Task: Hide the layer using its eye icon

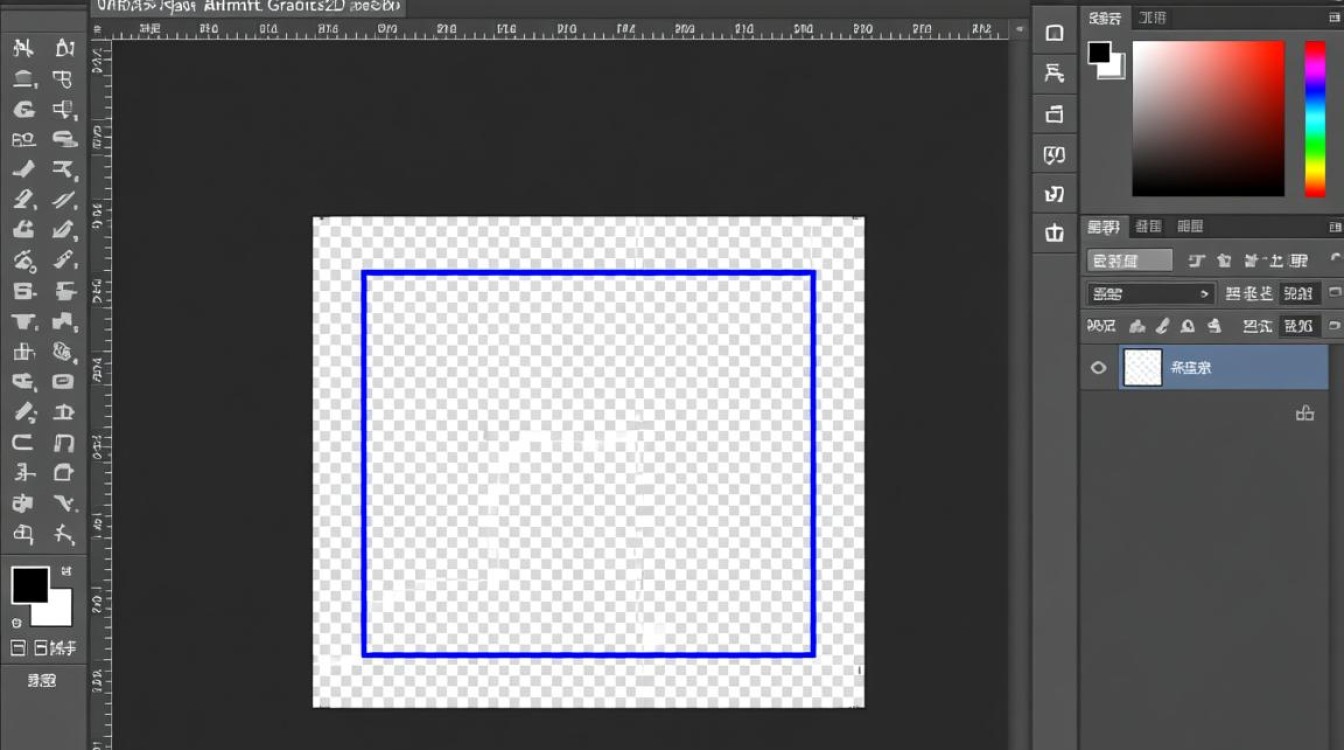Action: click(x=1098, y=368)
